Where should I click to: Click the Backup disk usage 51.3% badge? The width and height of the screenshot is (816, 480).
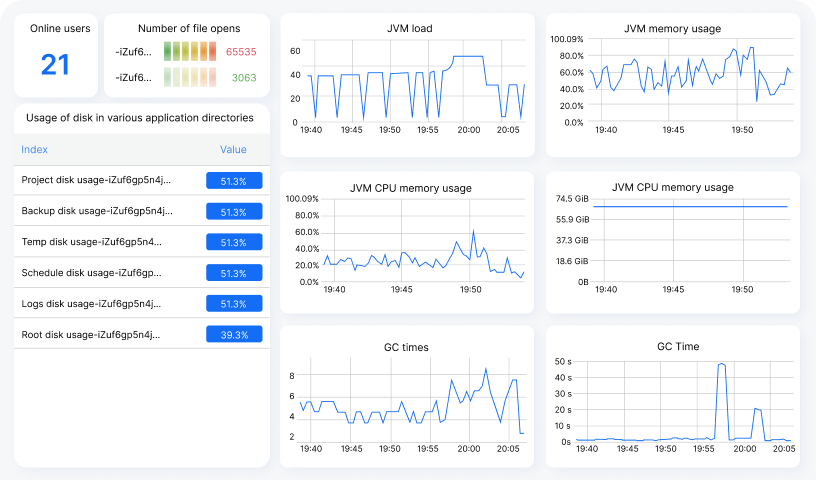233,212
